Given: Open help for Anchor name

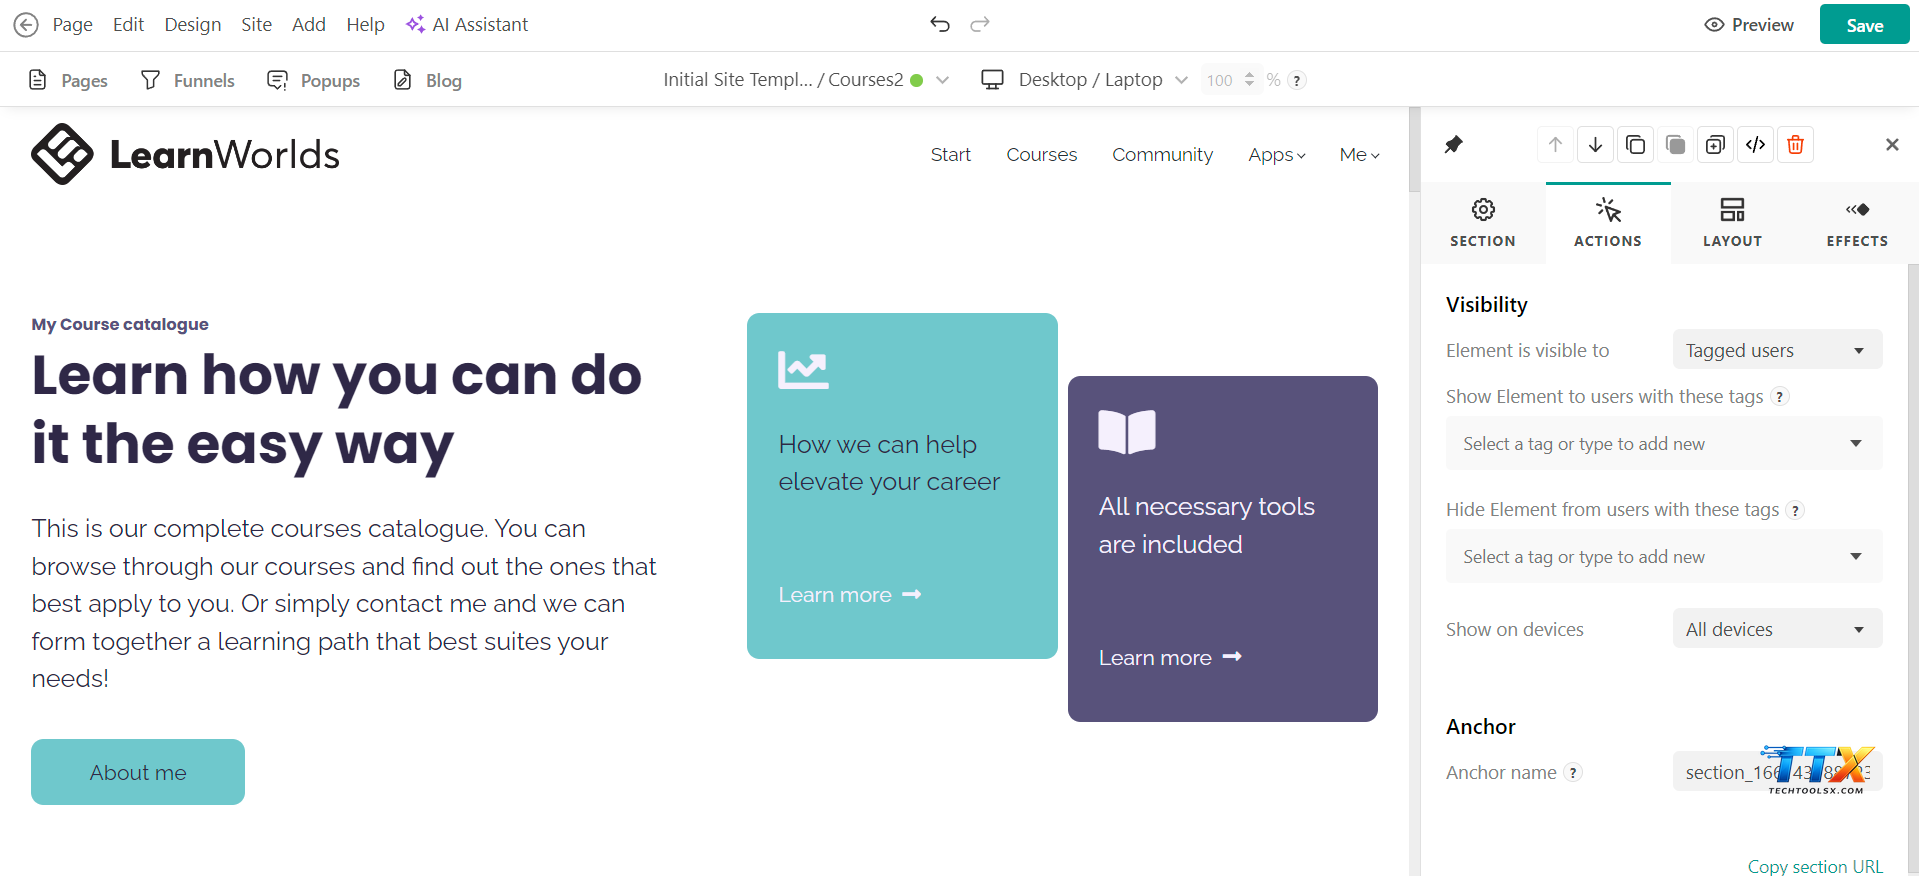Looking at the screenshot, I should click(x=1573, y=772).
